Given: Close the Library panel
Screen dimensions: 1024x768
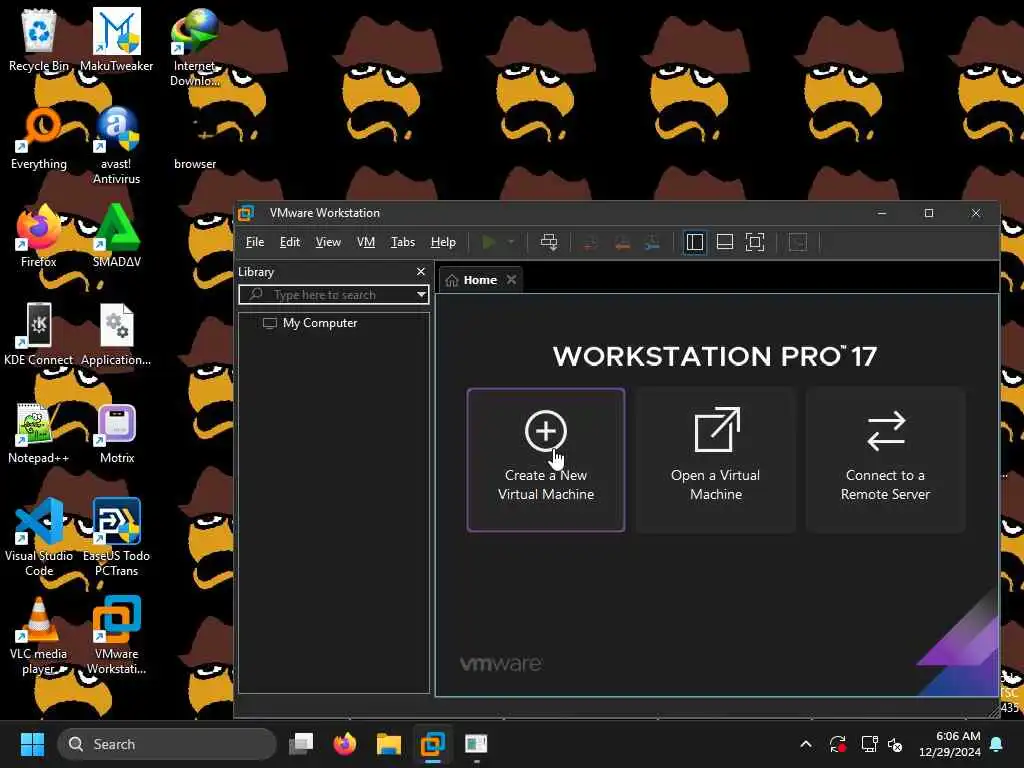Looking at the screenshot, I should tap(421, 272).
